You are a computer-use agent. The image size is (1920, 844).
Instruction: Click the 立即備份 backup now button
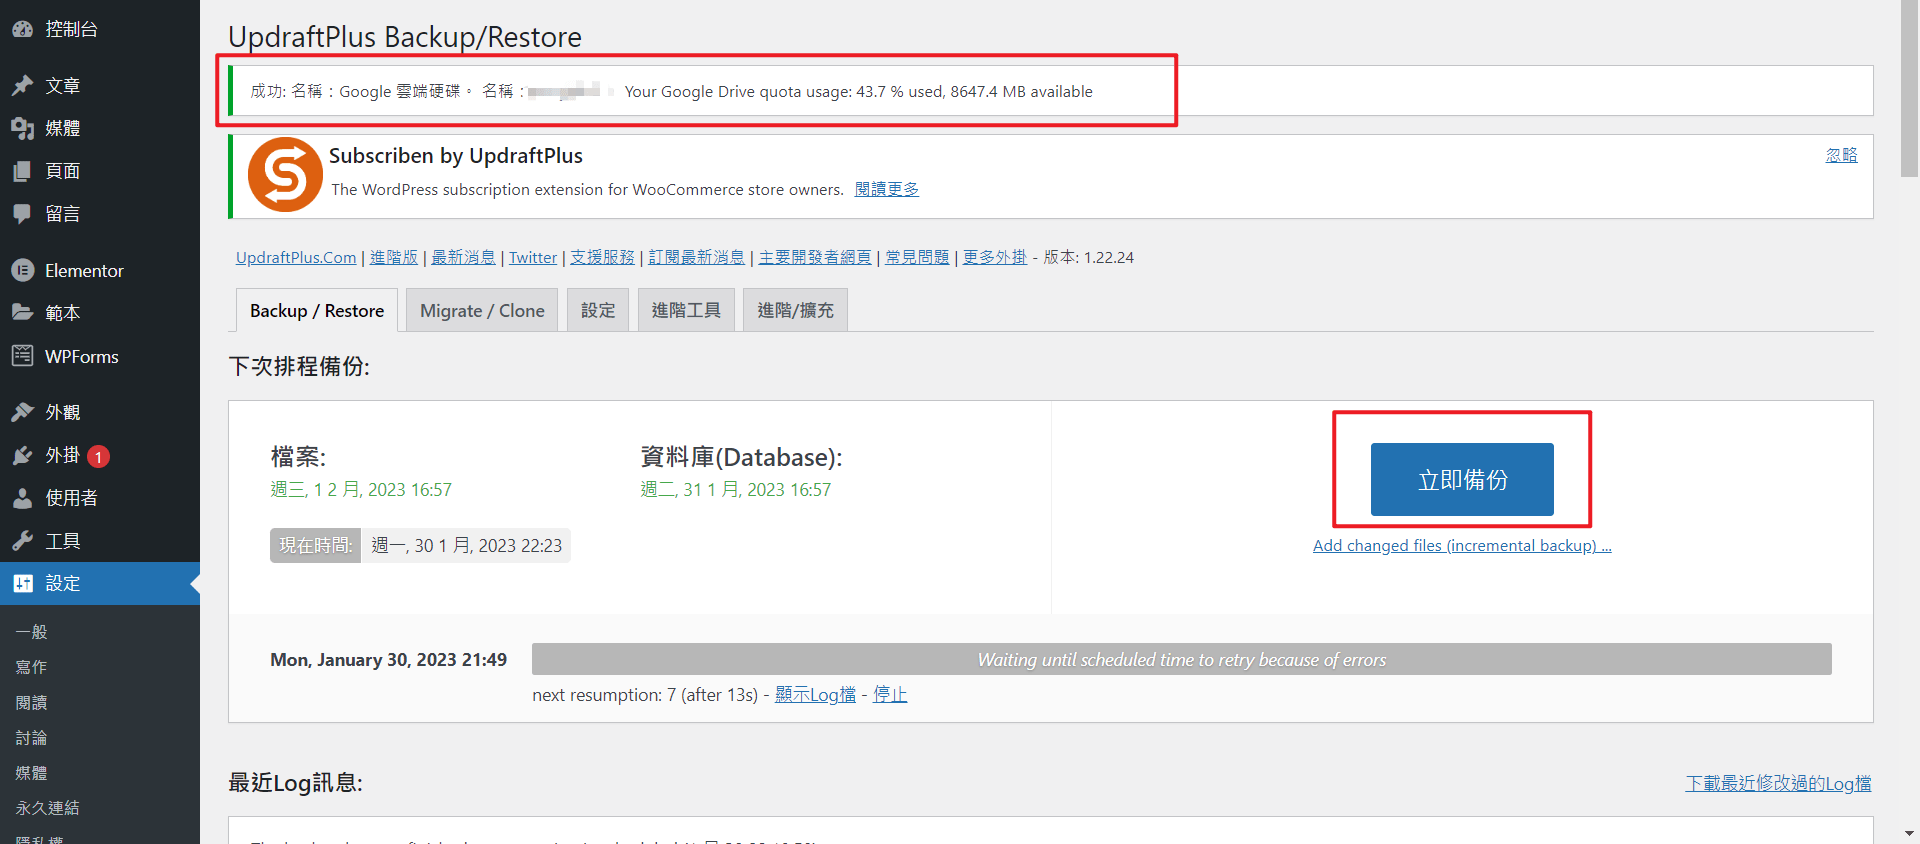tap(1462, 479)
